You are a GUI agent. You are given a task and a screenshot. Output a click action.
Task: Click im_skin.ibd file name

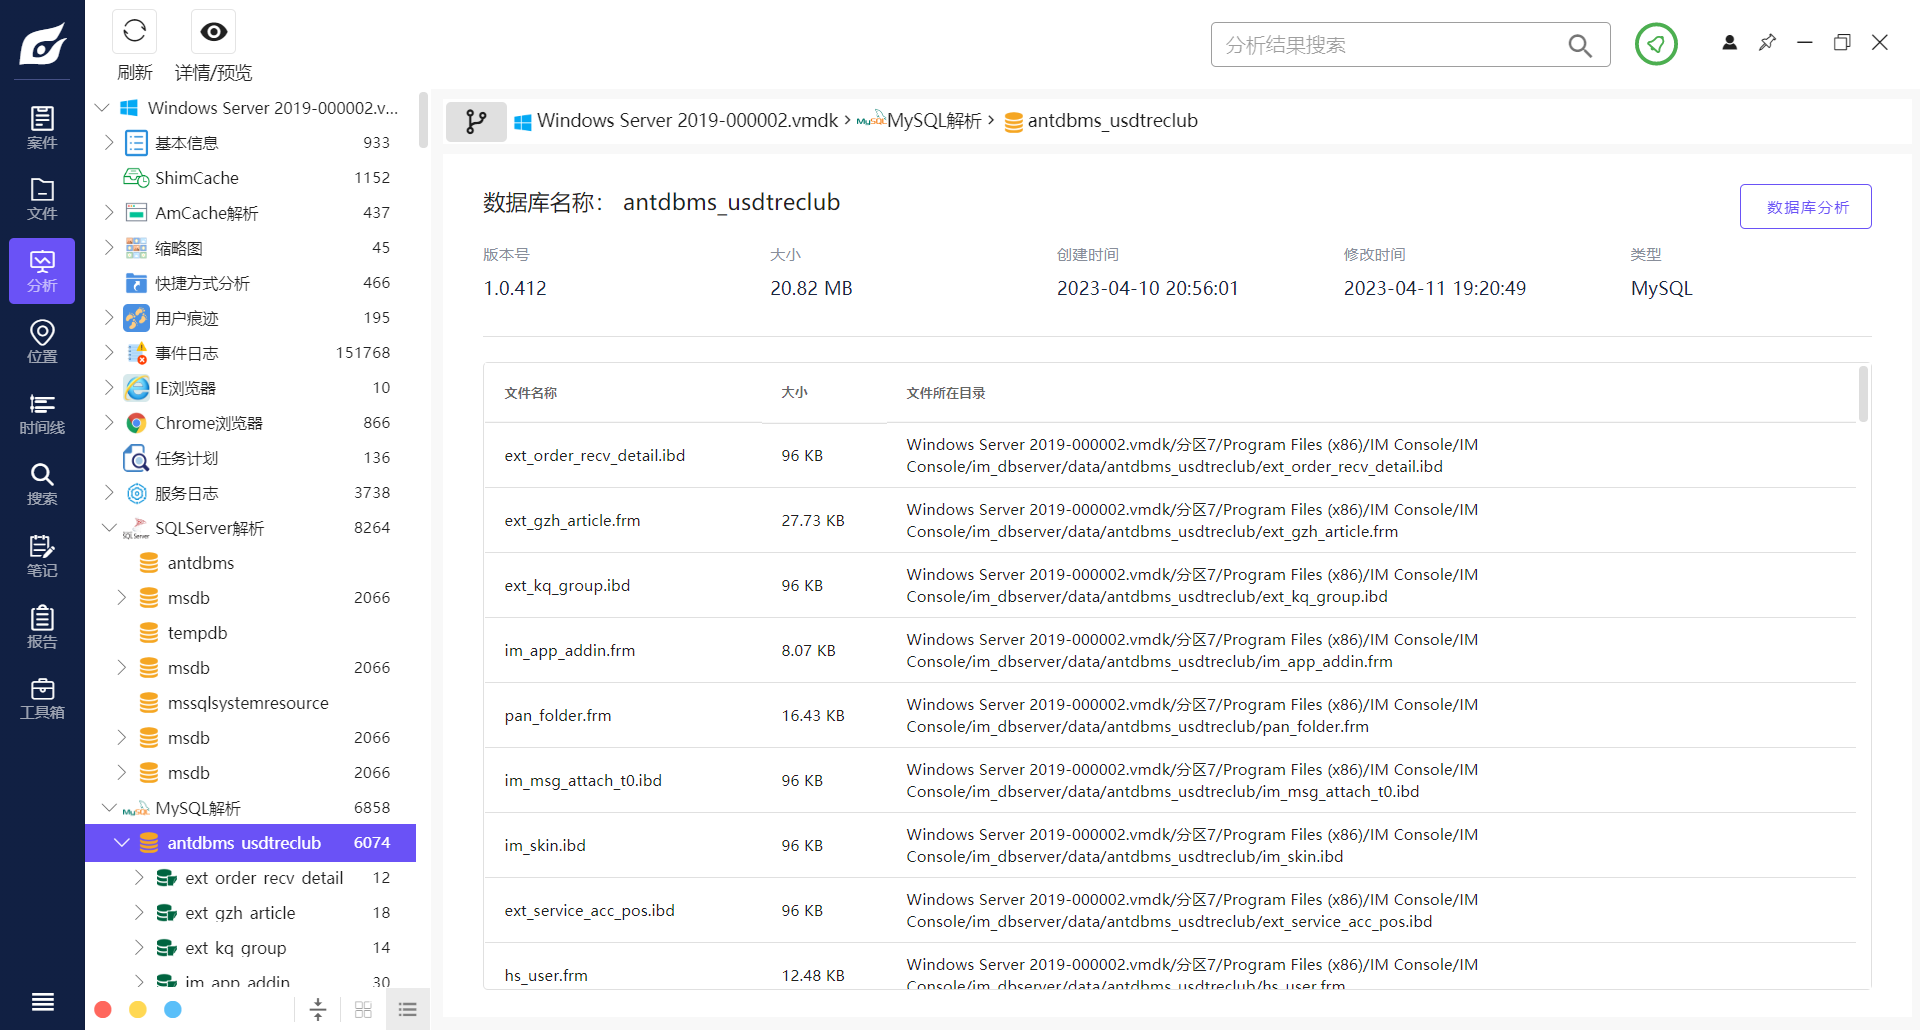click(545, 846)
